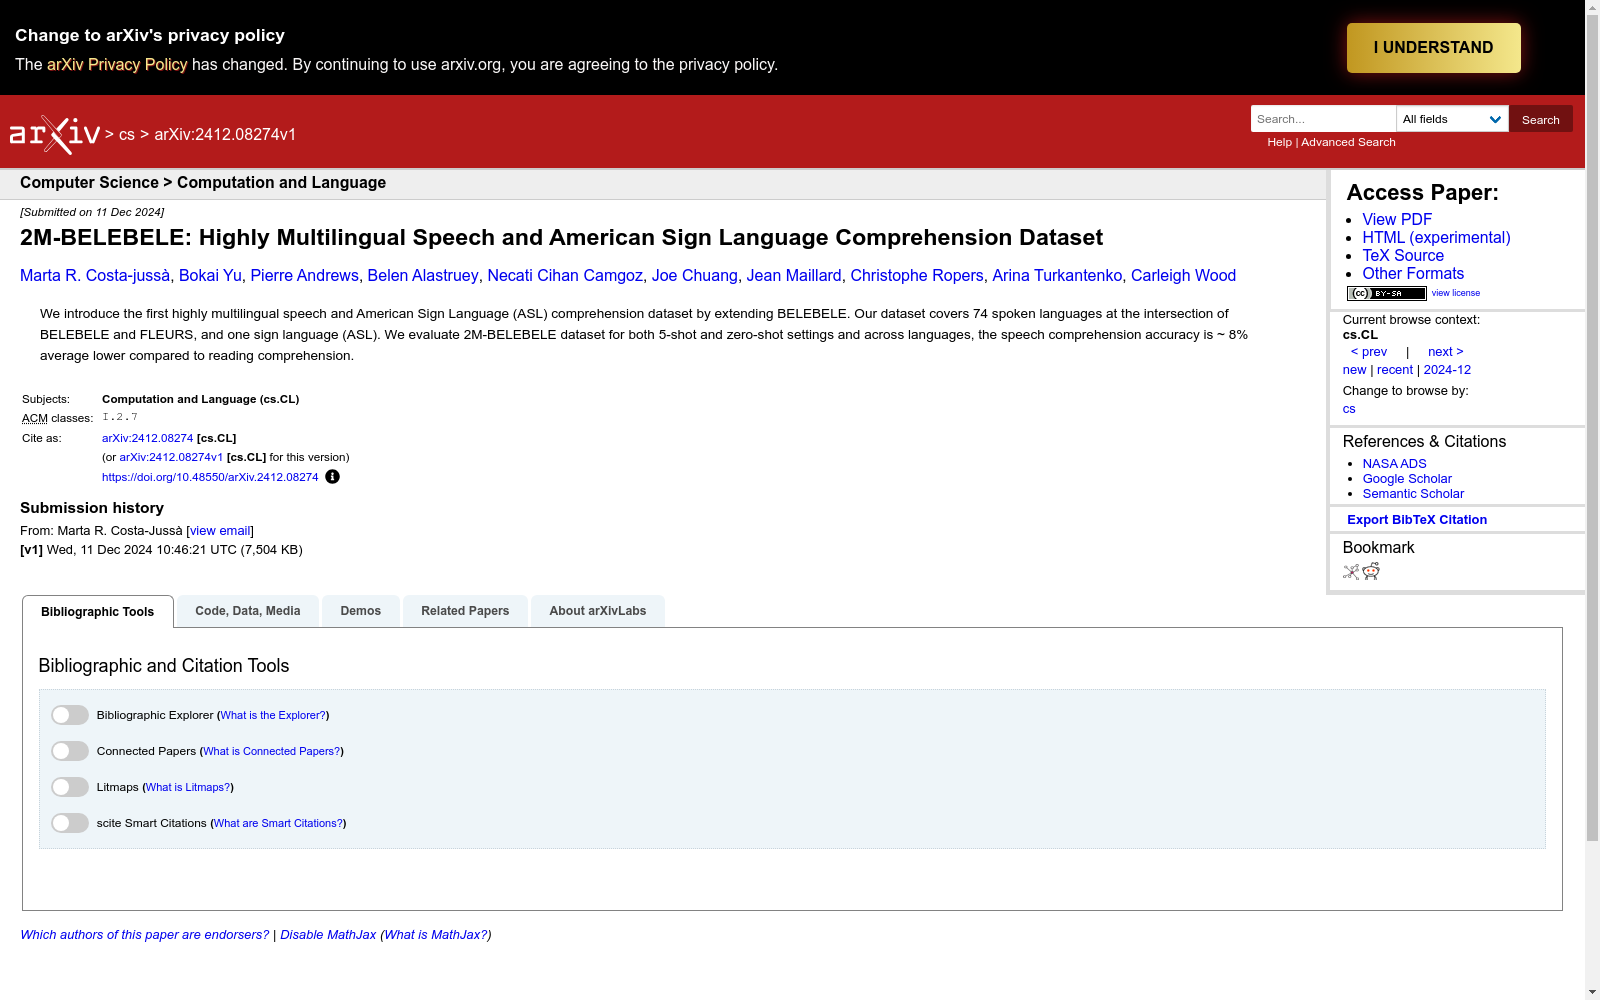Enable the Bibliographic Explorer toggle
The image size is (1600, 1000).
coord(69,715)
